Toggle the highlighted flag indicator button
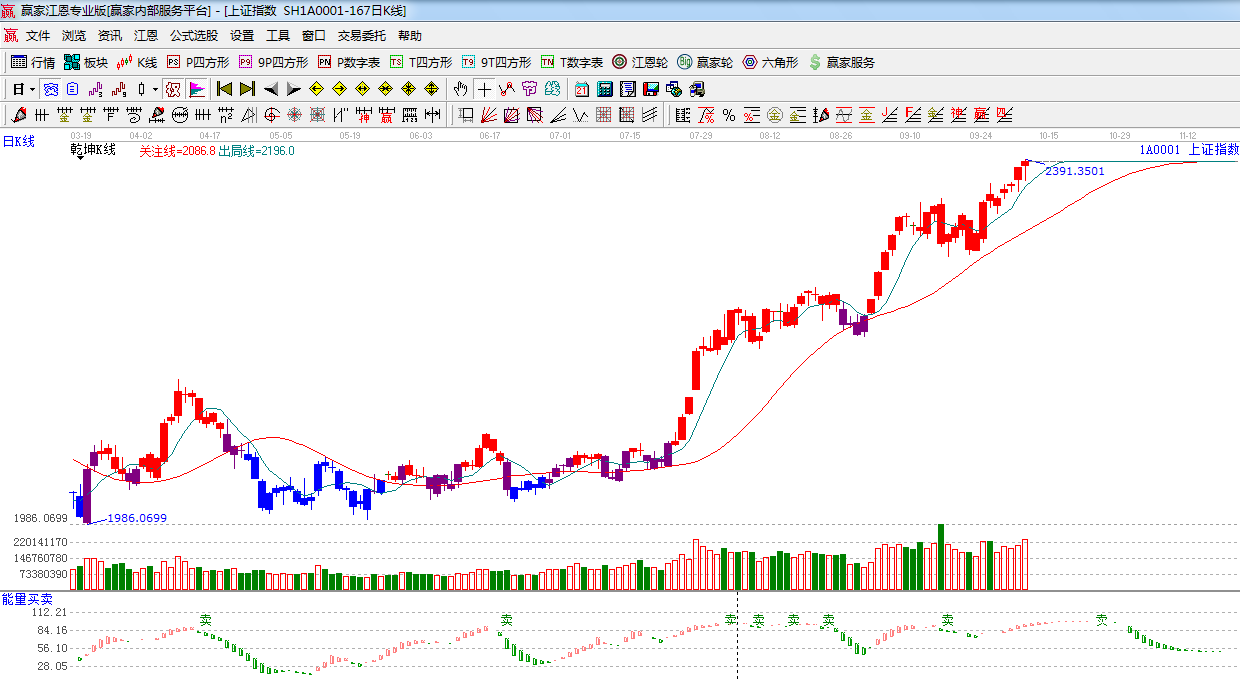This screenshot has height=682, width=1240. click(x=196, y=89)
